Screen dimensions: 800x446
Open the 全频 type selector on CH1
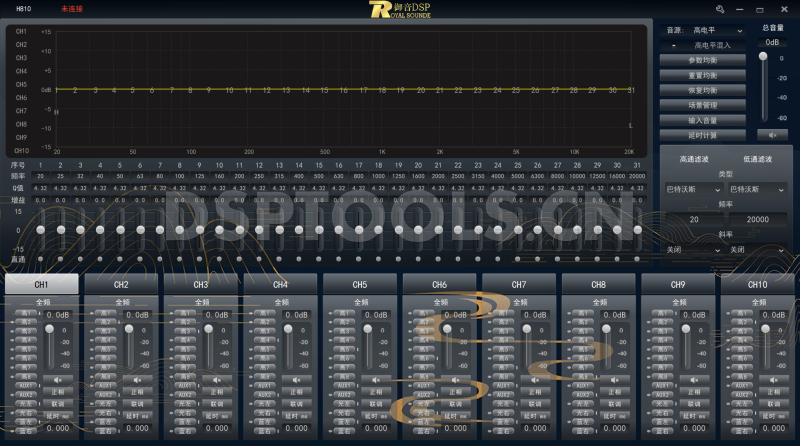43,302
